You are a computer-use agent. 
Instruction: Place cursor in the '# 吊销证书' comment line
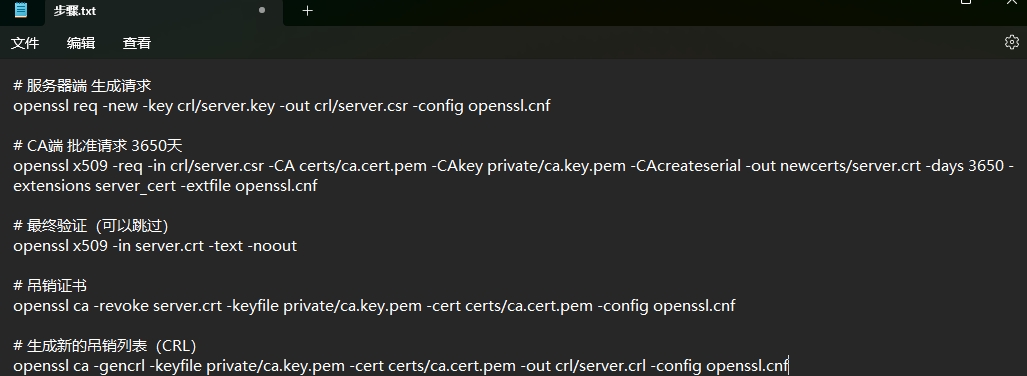50,286
